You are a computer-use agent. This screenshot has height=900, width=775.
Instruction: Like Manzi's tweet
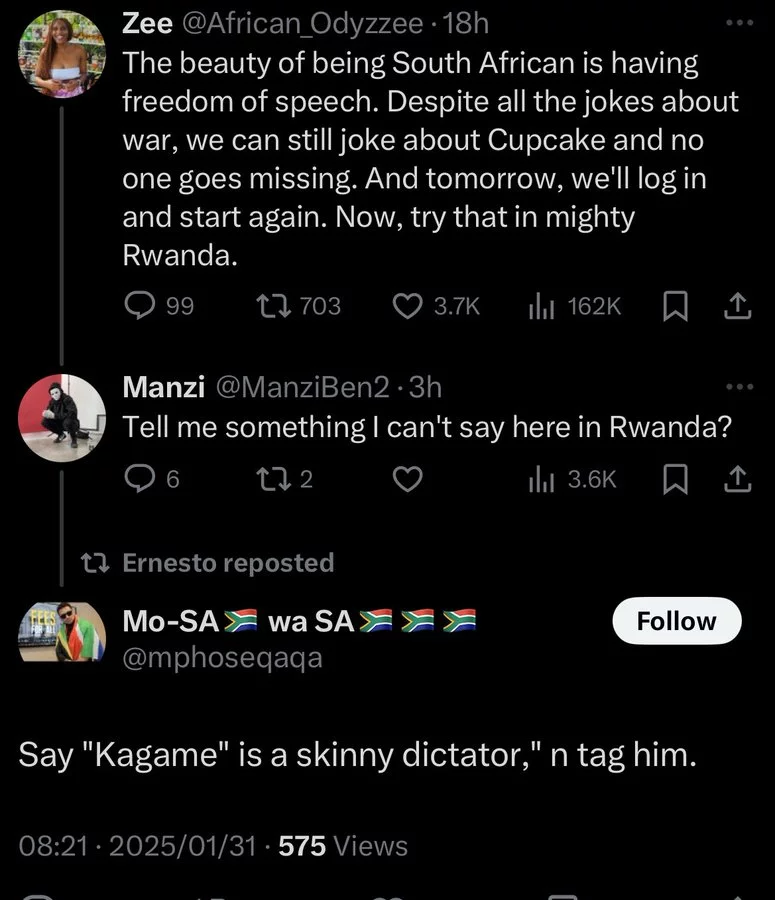coord(408,479)
